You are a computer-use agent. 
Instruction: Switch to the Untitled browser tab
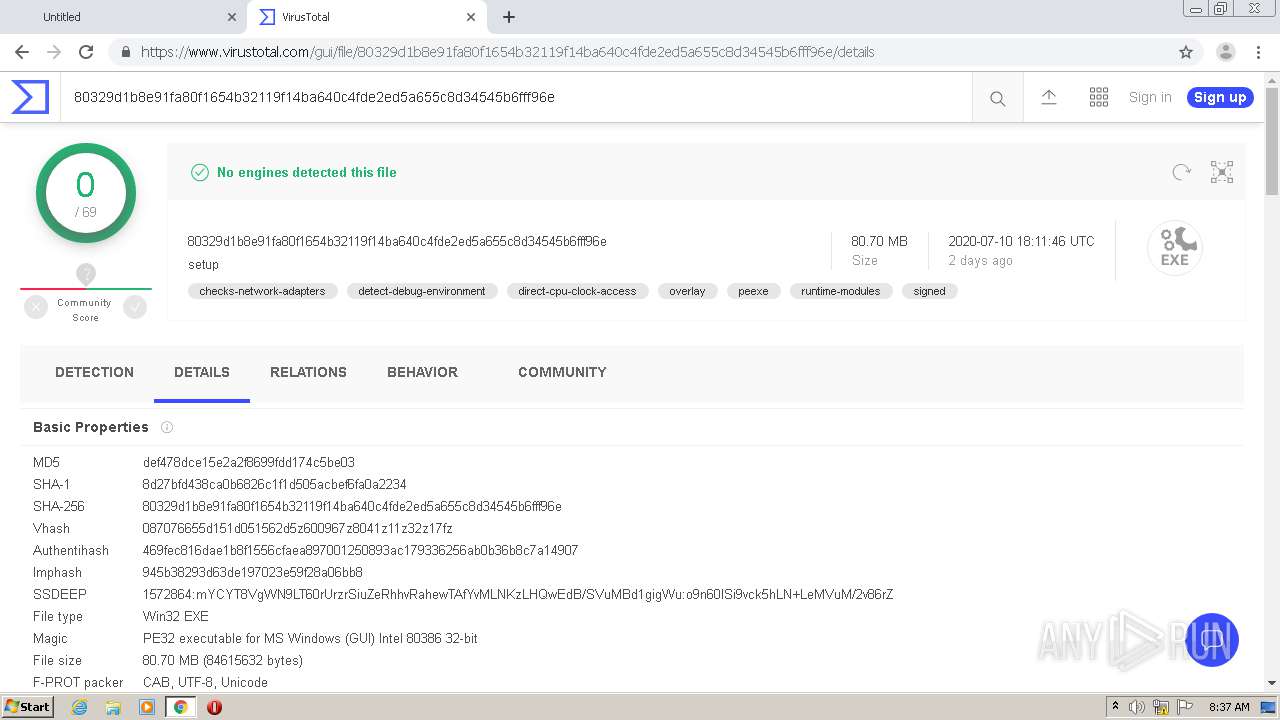125,17
